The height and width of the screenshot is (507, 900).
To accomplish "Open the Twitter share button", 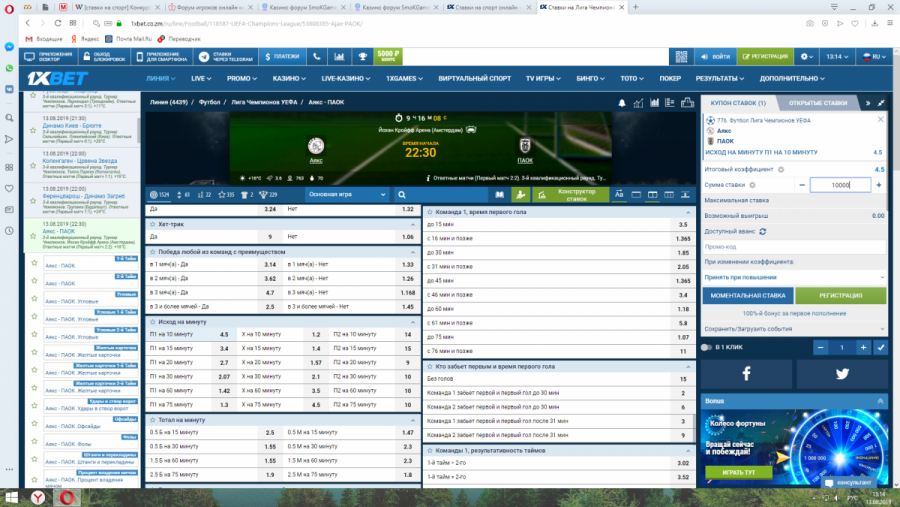I will tap(841, 373).
